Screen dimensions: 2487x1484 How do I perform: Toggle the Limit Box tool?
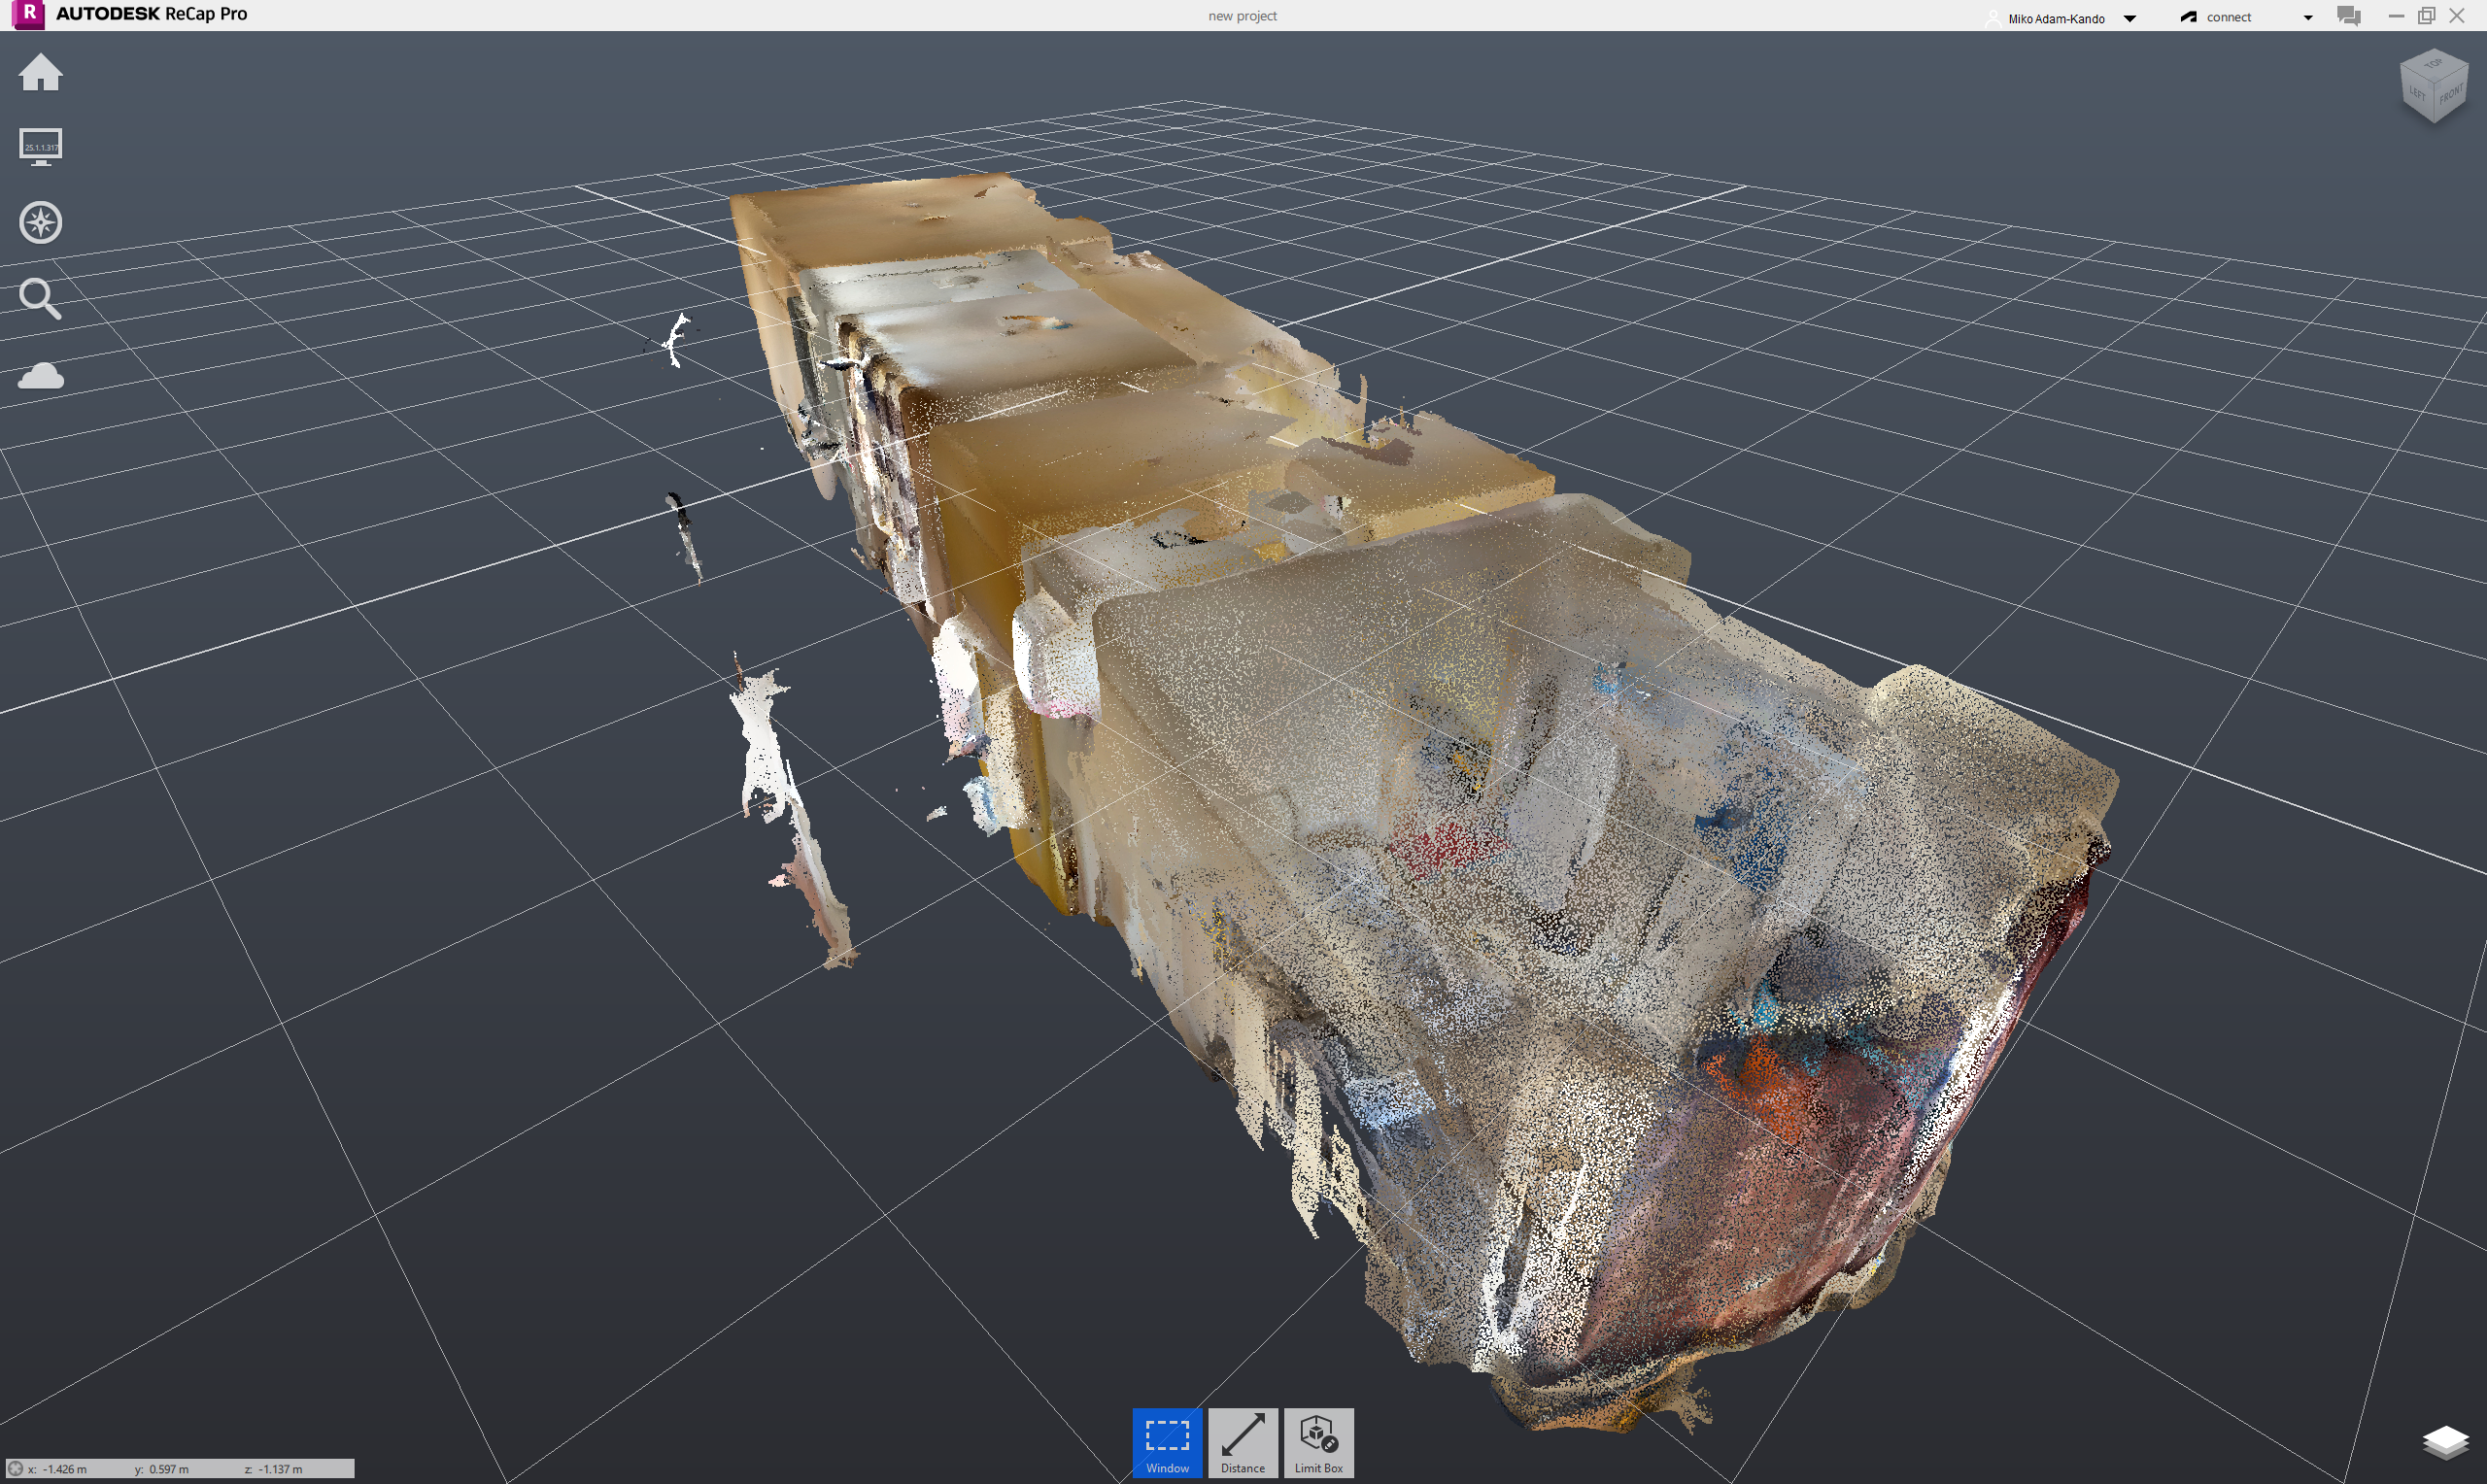1318,1442
